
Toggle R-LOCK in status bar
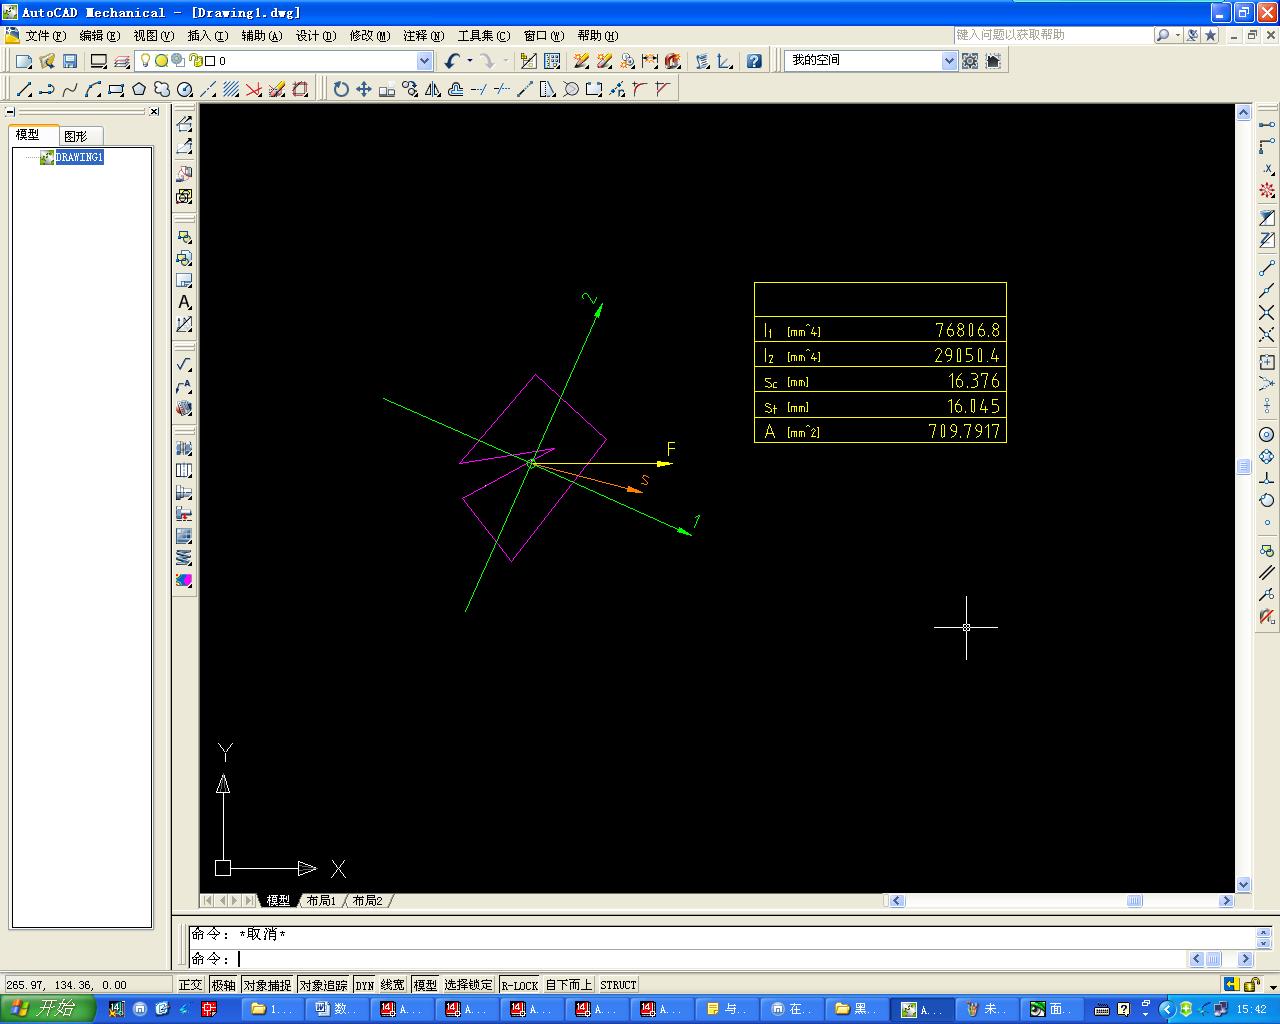[520, 985]
